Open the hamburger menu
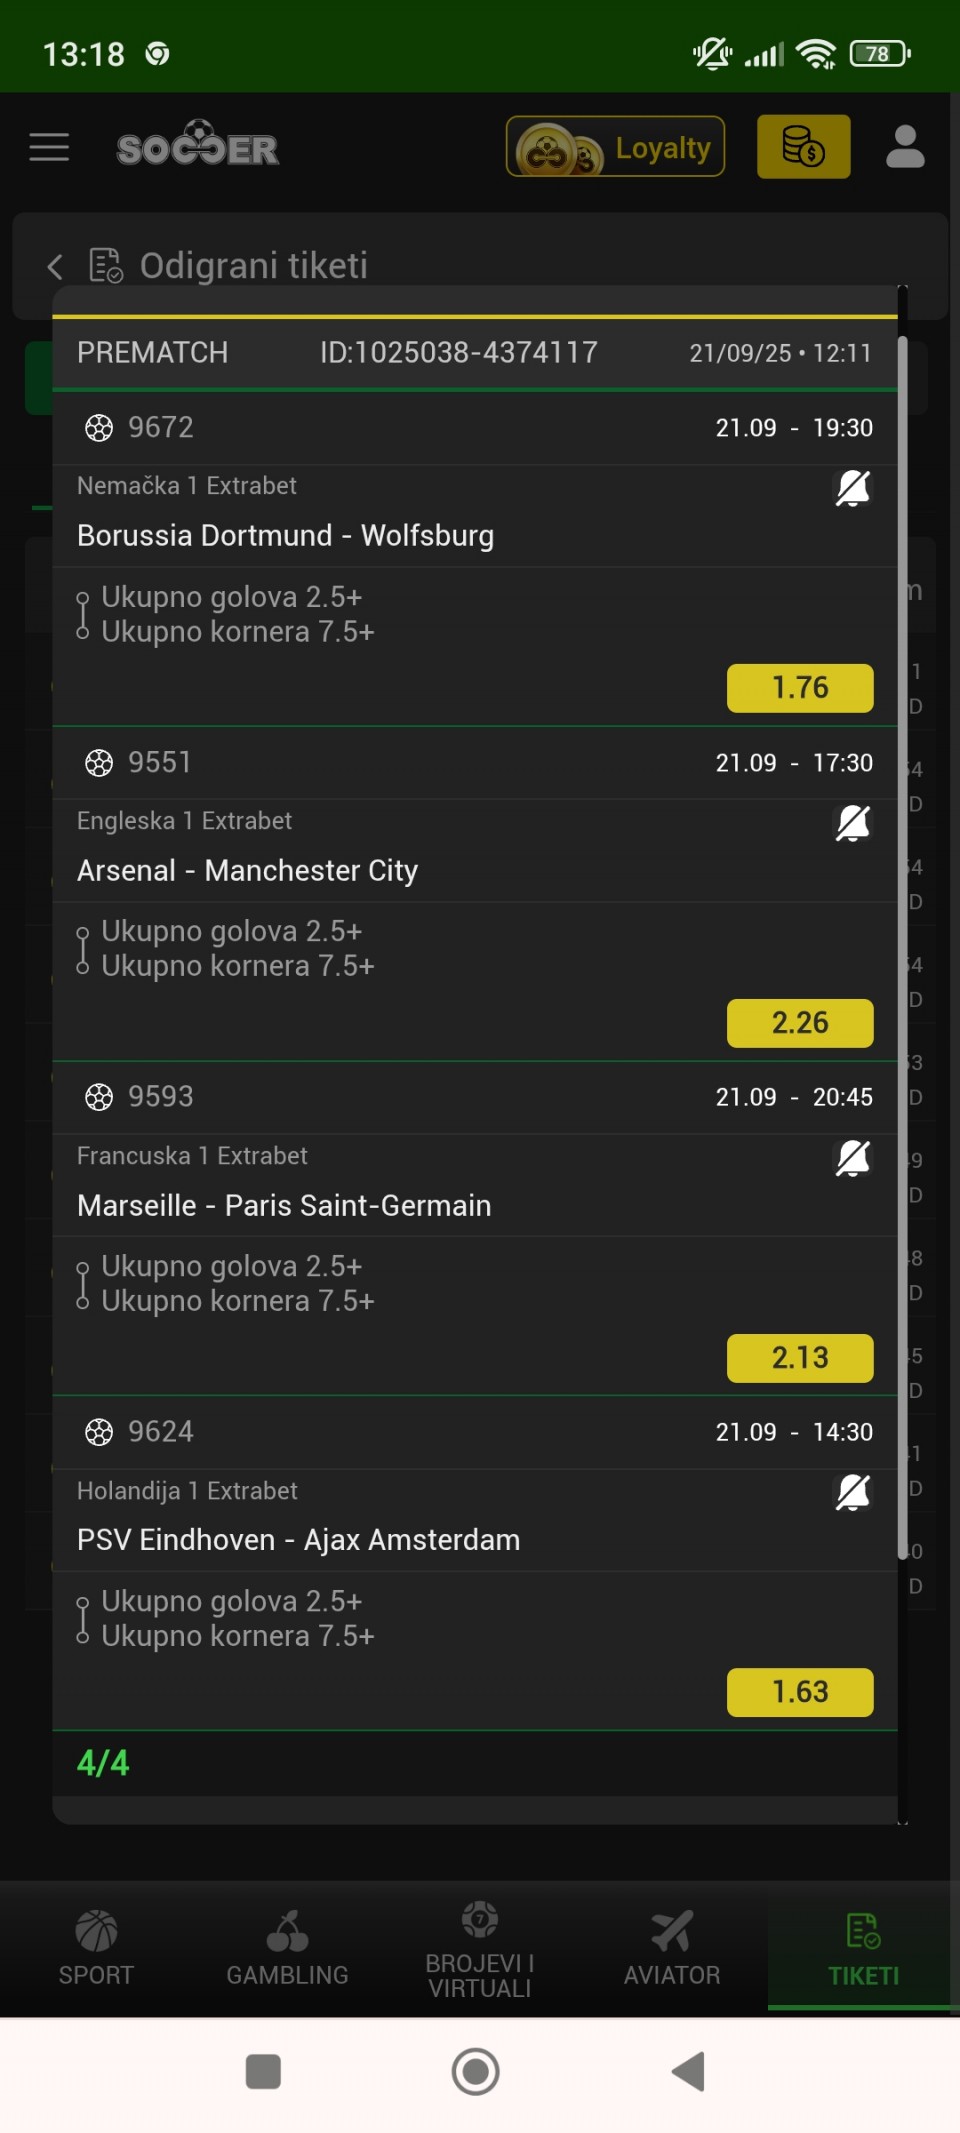This screenshot has width=960, height=2133. pos(49,147)
